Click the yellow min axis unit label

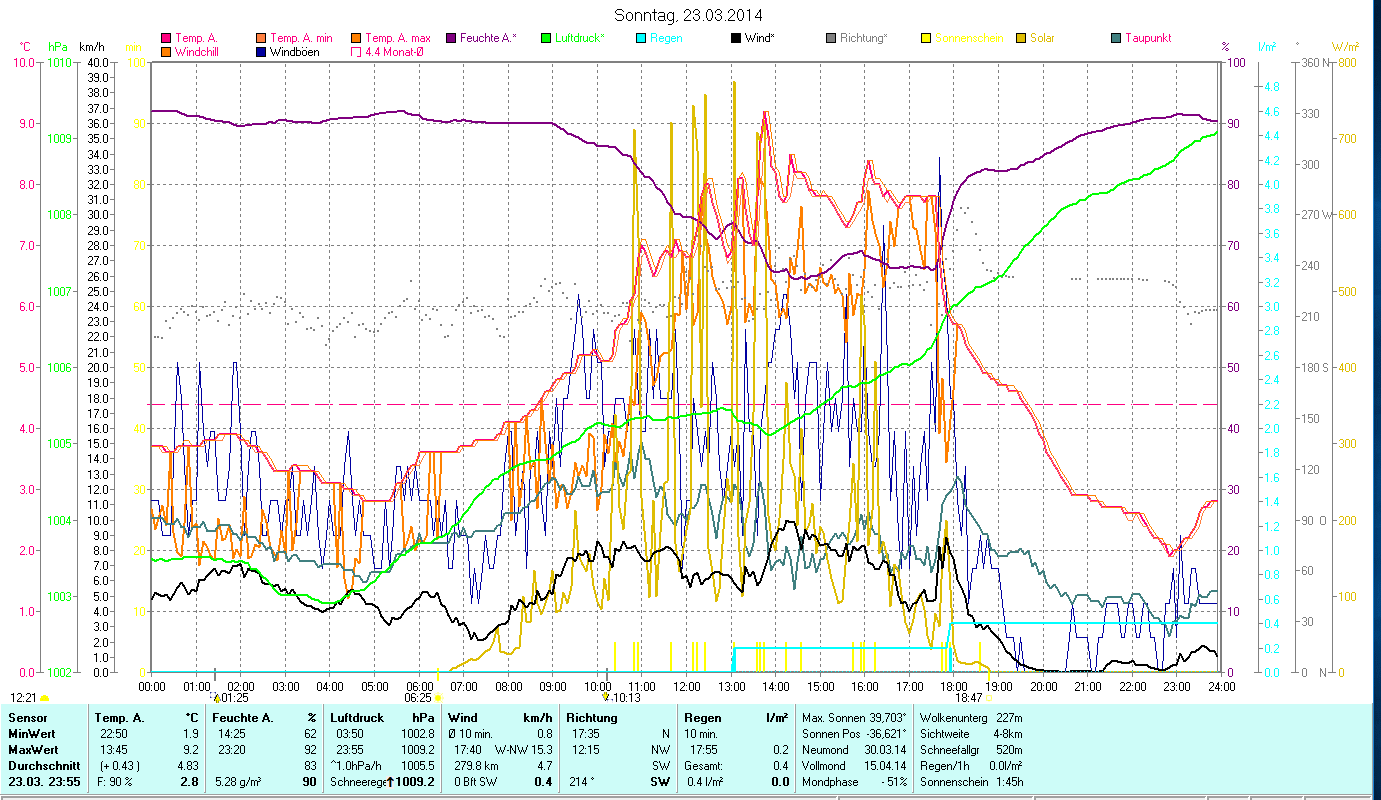pos(133,47)
